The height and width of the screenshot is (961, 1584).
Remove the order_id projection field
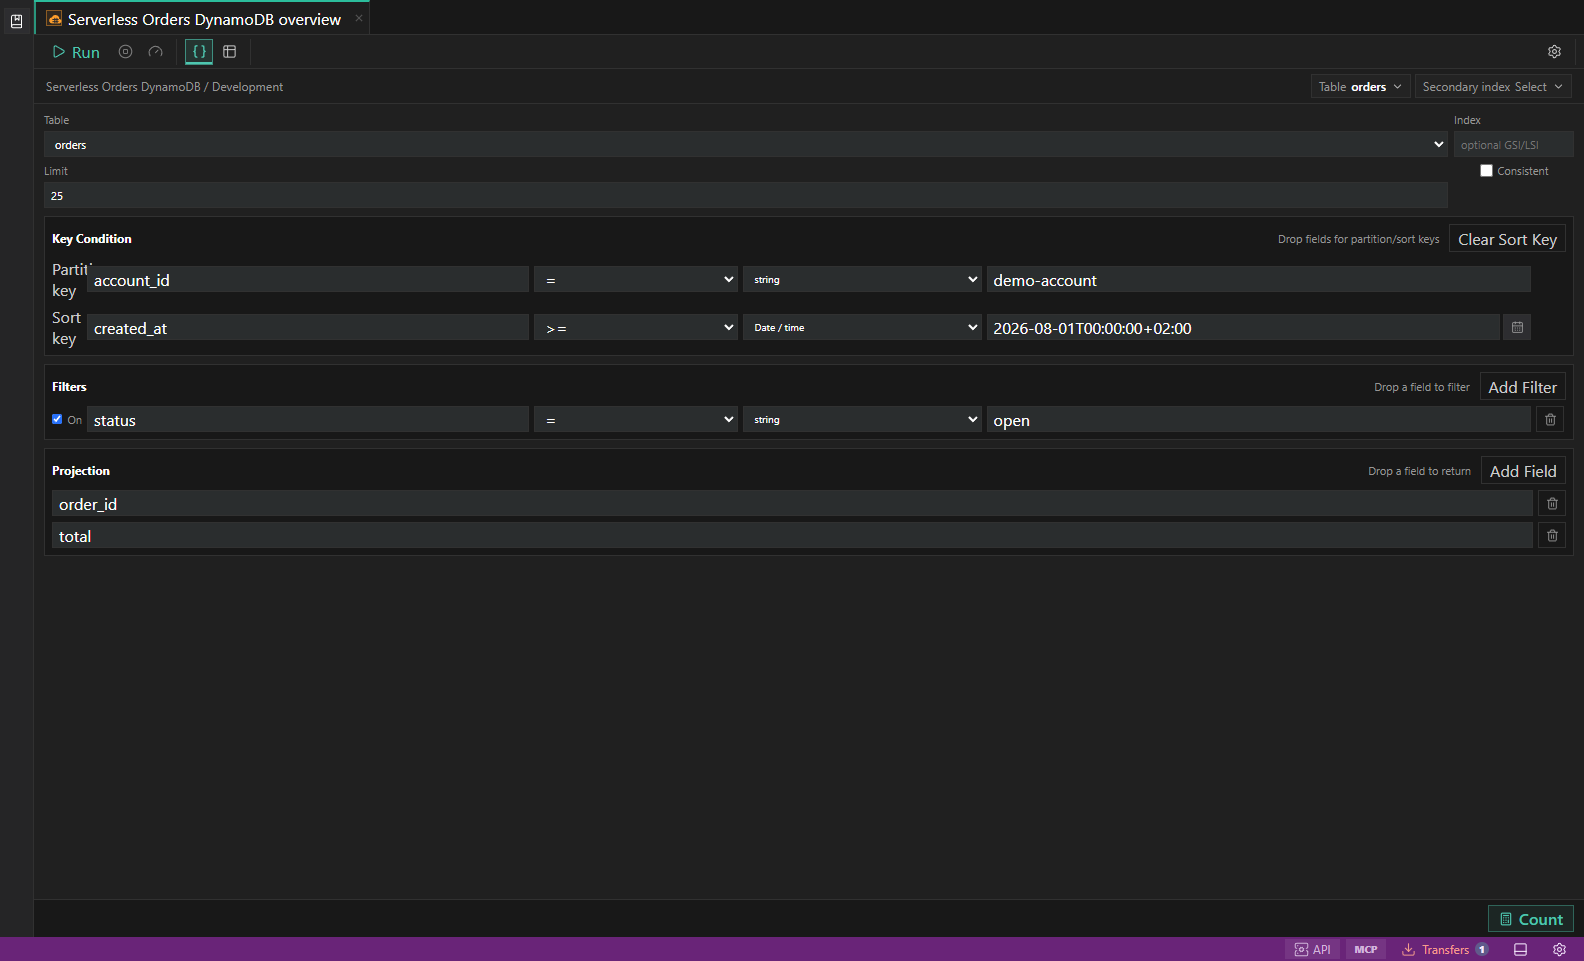coord(1552,504)
